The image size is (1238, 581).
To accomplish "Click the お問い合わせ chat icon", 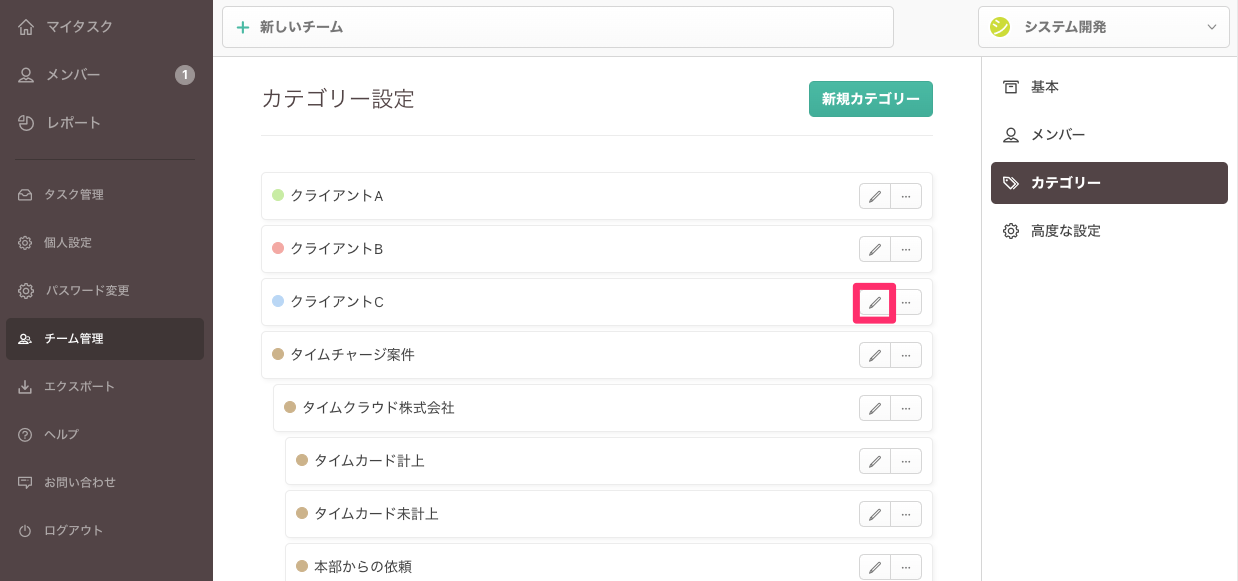I will [26, 483].
